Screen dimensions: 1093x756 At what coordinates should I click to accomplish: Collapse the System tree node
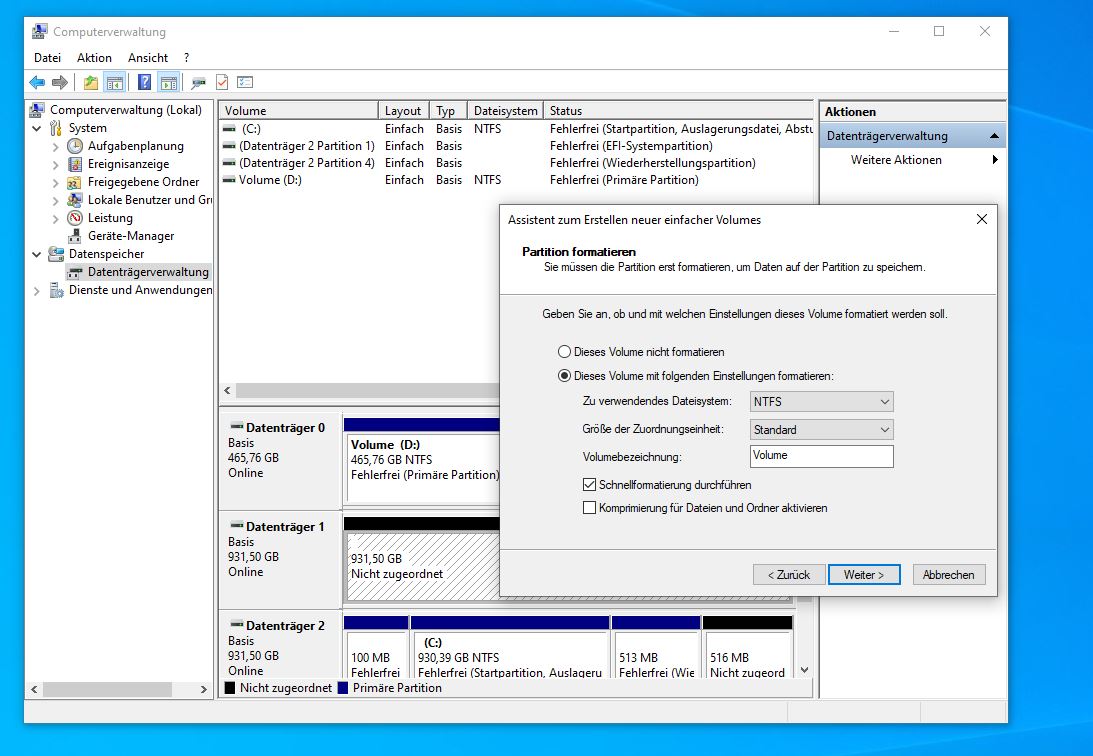[x=37, y=129]
